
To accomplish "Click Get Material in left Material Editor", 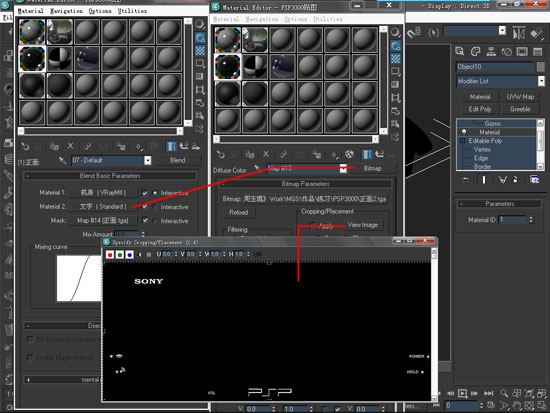I will (x=25, y=146).
